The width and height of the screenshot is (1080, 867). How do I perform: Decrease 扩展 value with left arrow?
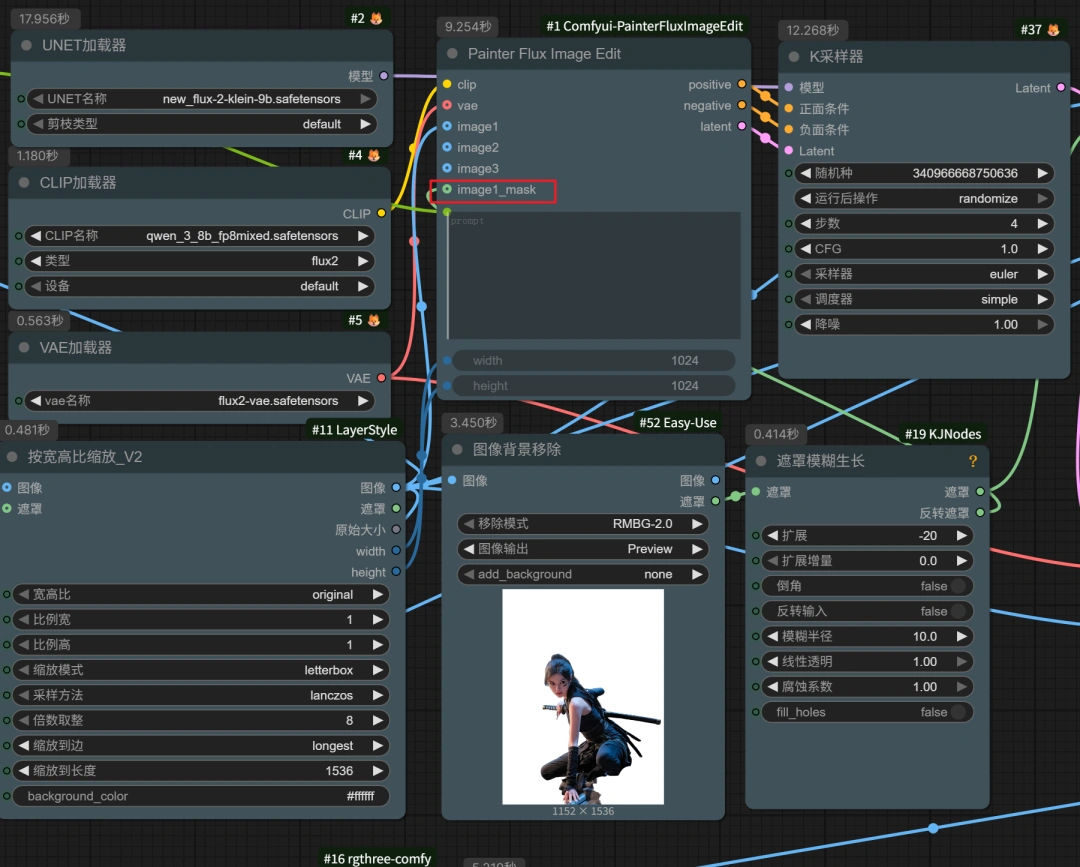point(771,535)
